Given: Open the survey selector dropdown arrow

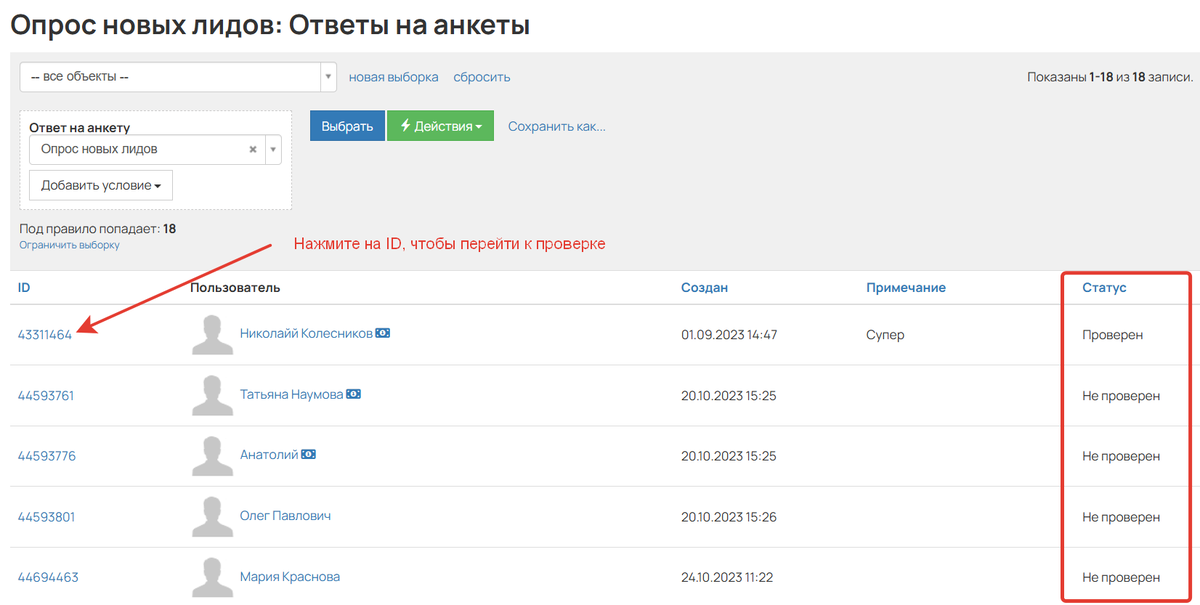Looking at the screenshot, I should pos(271,147).
